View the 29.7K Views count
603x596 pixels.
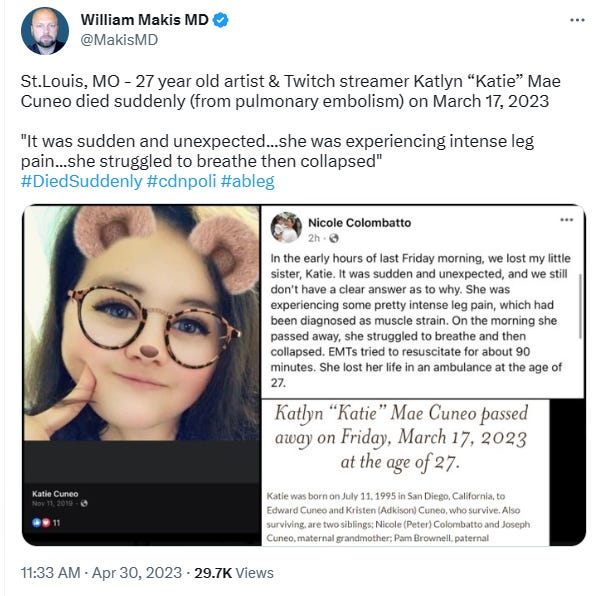tap(234, 573)
